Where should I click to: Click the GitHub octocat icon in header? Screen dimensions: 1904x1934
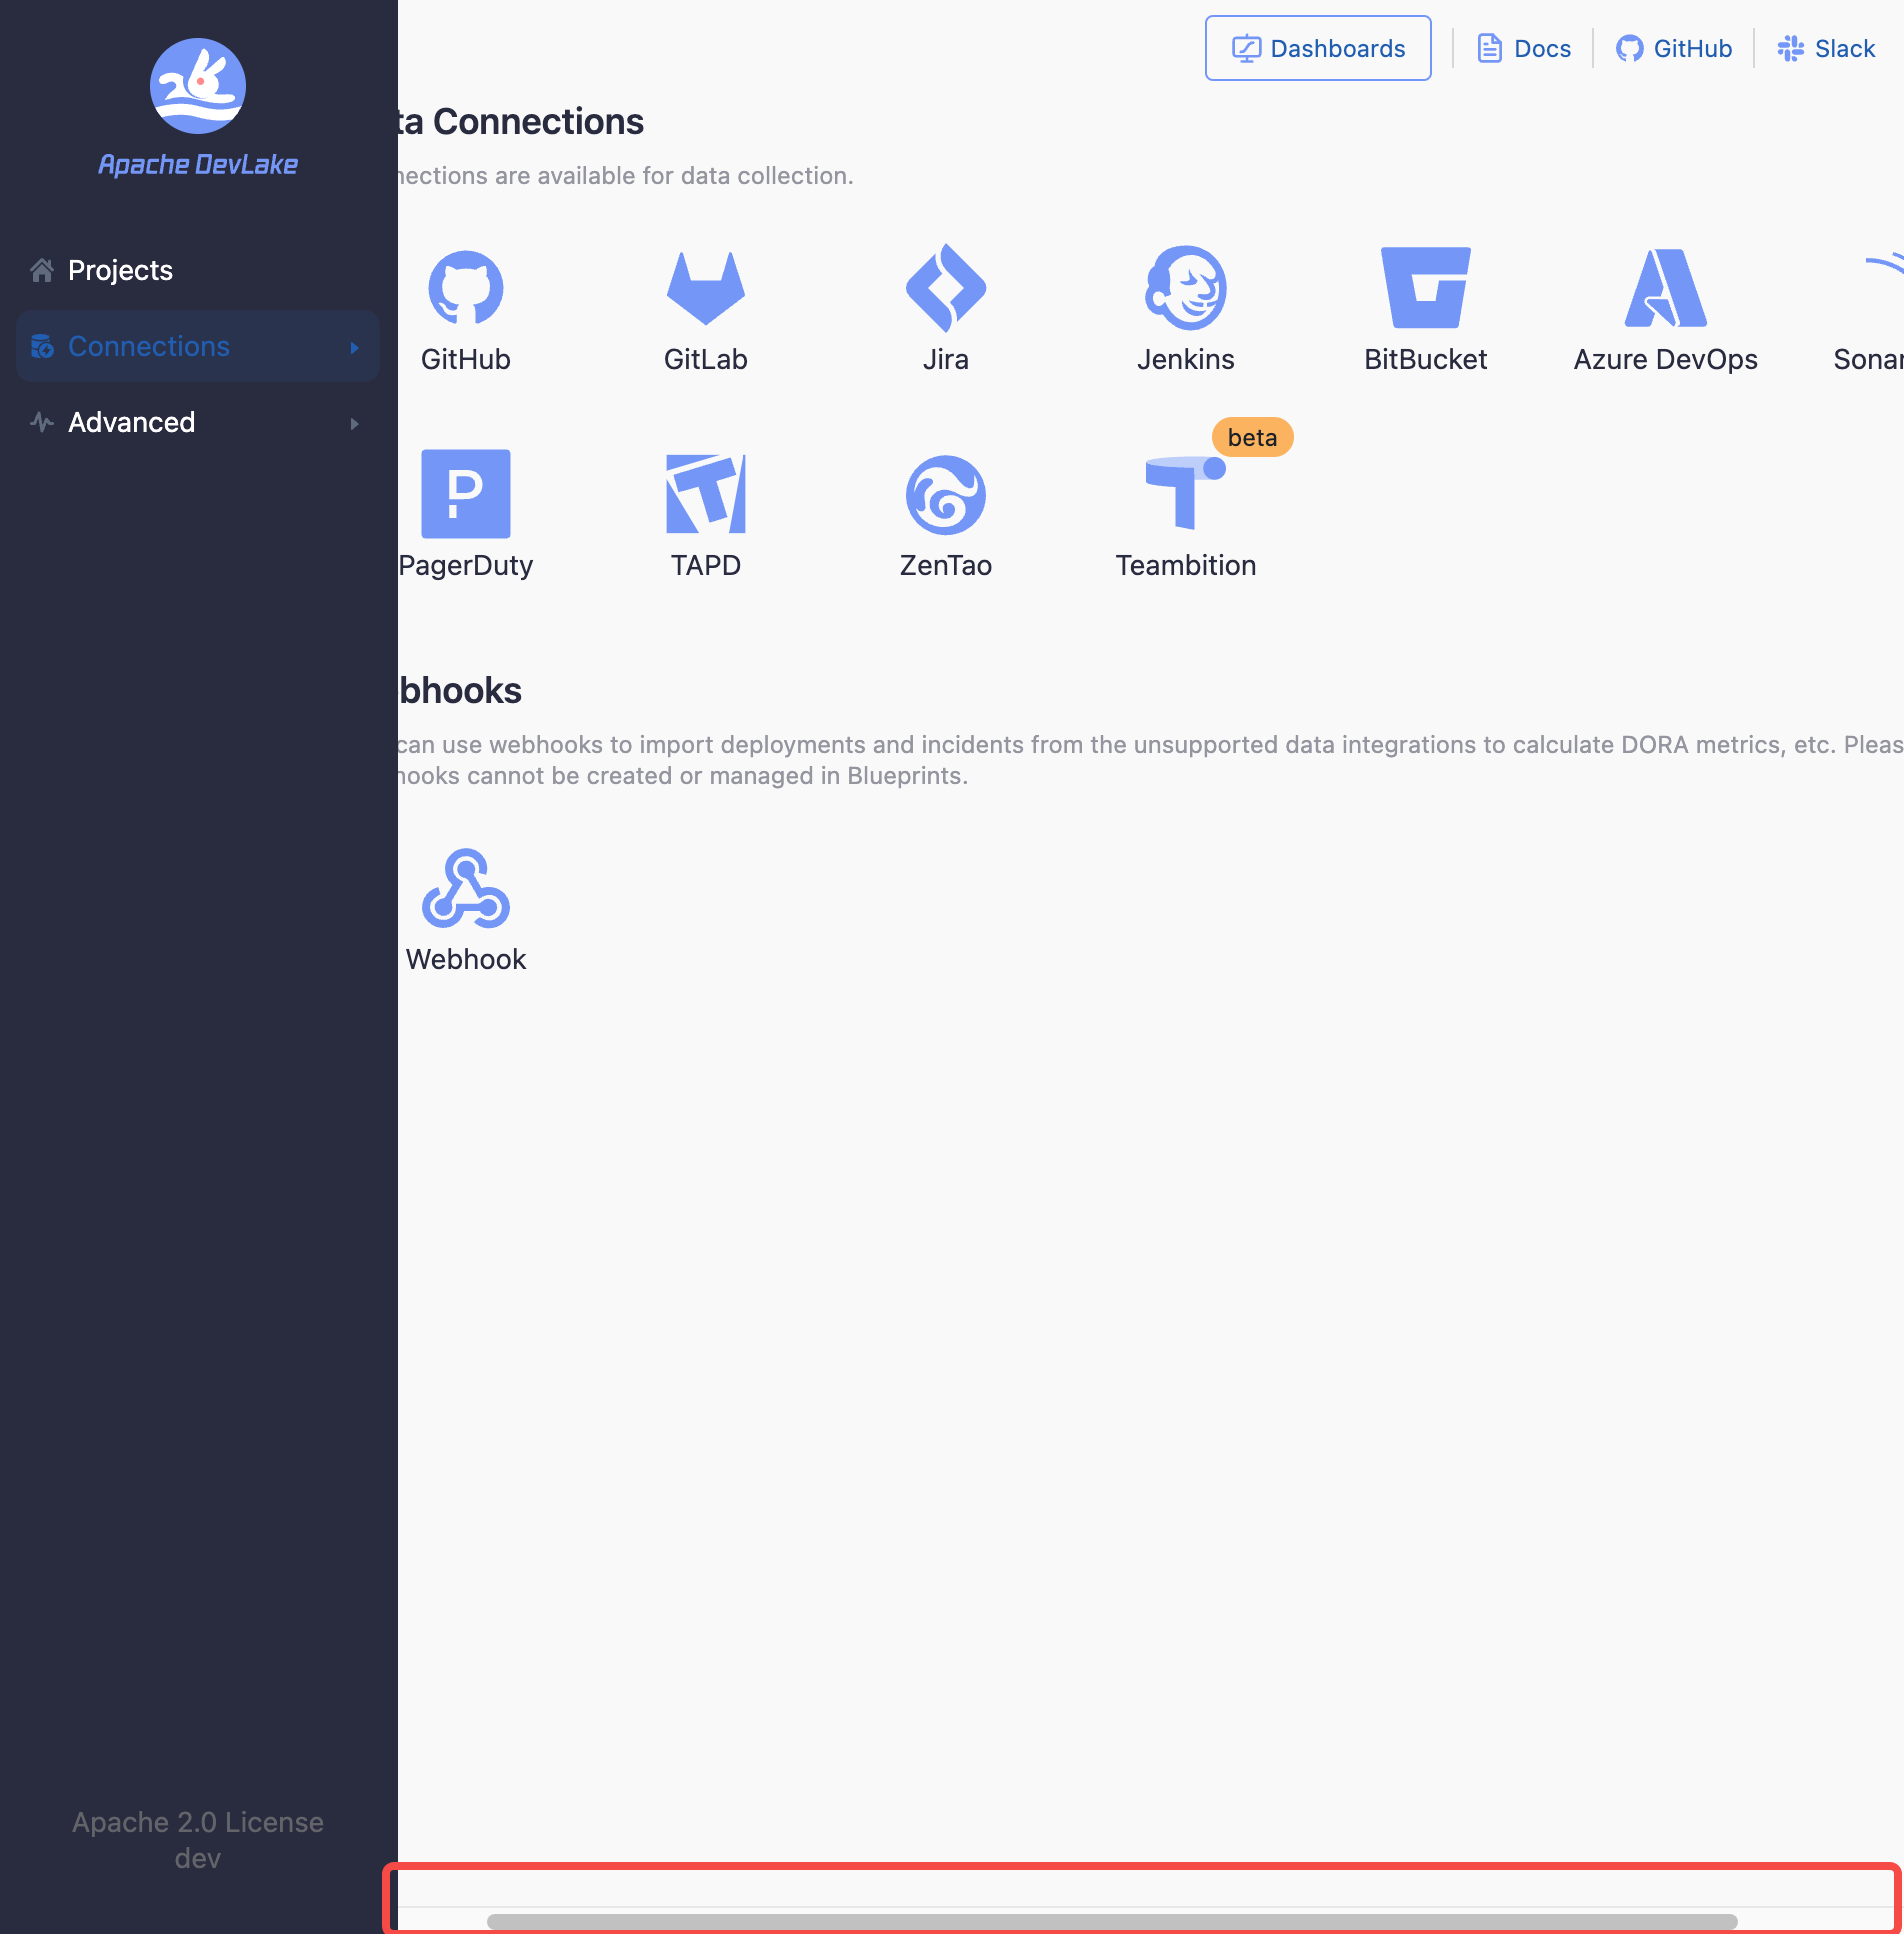point(1629,48)
